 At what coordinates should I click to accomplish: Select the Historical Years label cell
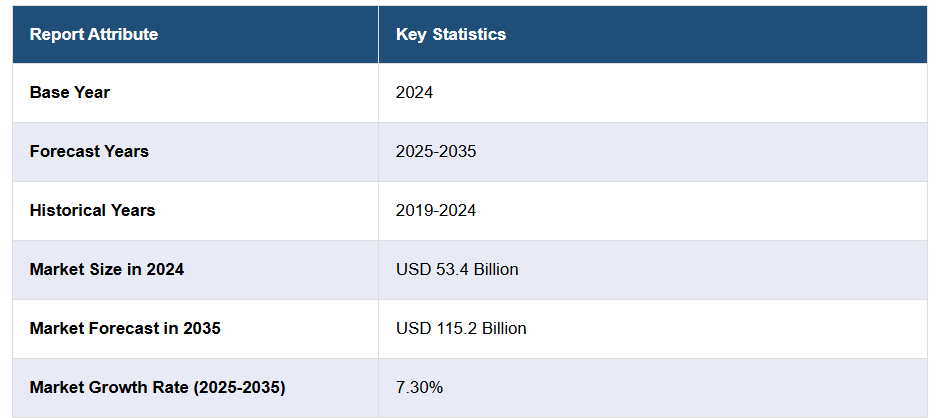(x=92, y=210)
